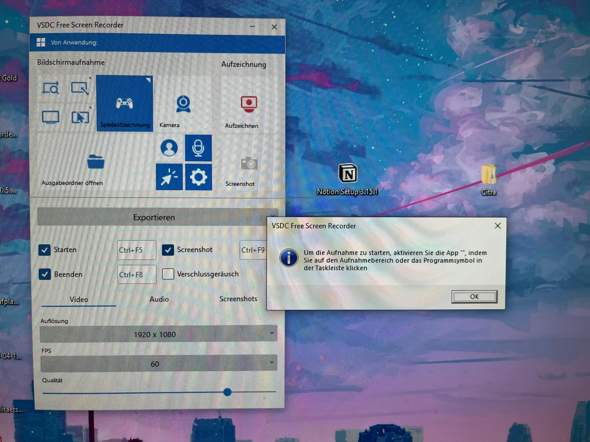Click the Ctrl+F9 hotkey field
The image size is (590, 442).
tap(253, 250)
